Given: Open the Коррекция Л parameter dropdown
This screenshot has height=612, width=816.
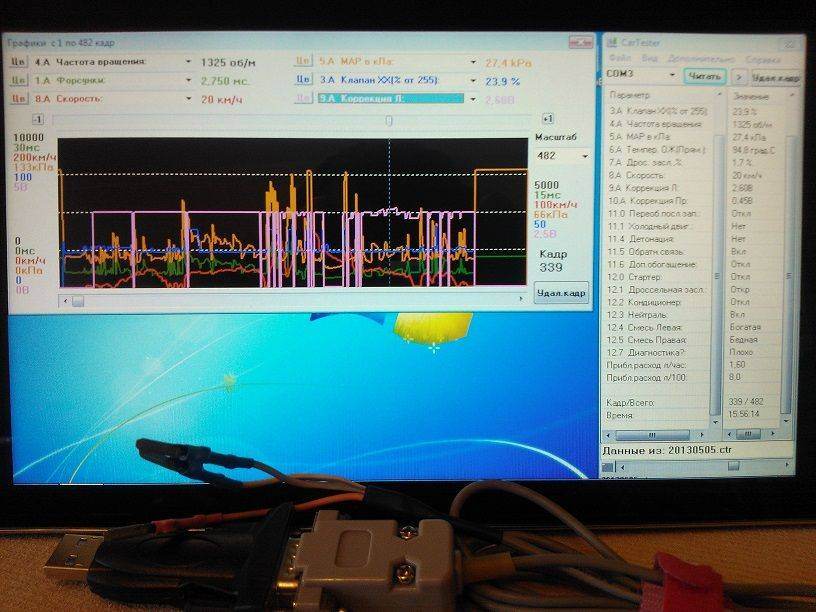Looking at the screenshot, I should (471, 99).
